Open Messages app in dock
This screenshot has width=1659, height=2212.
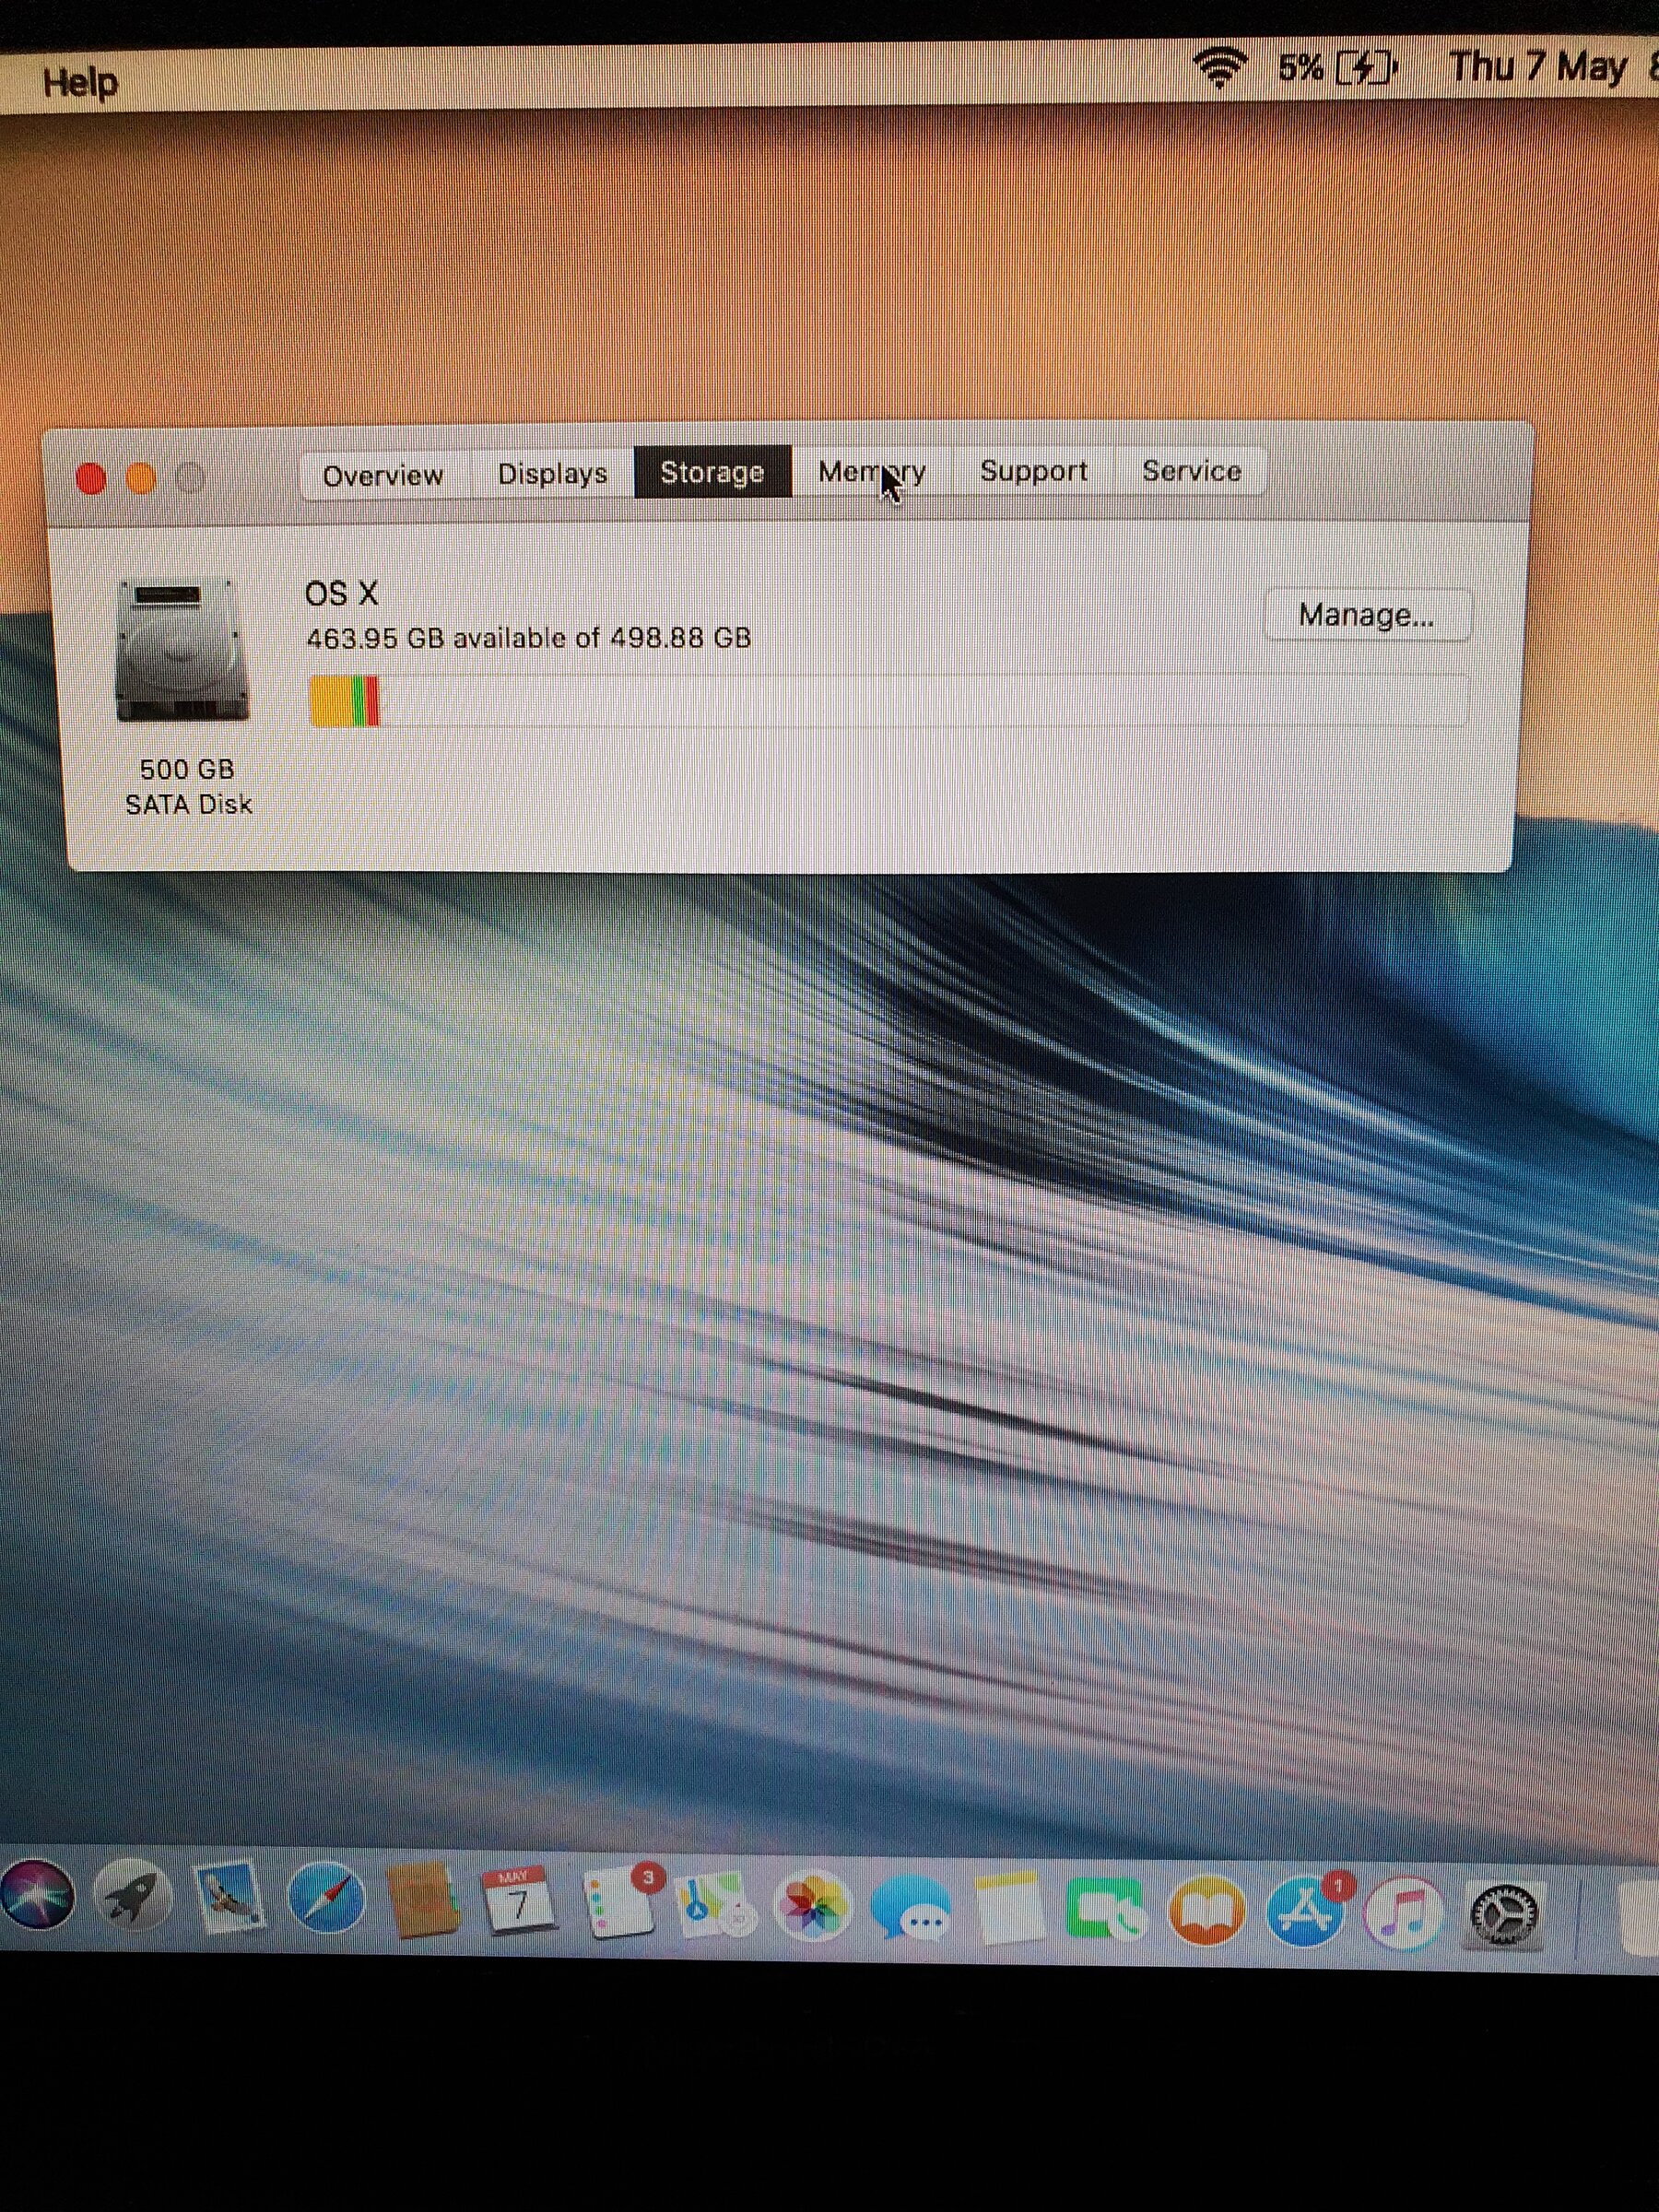tap(910, 1909)
